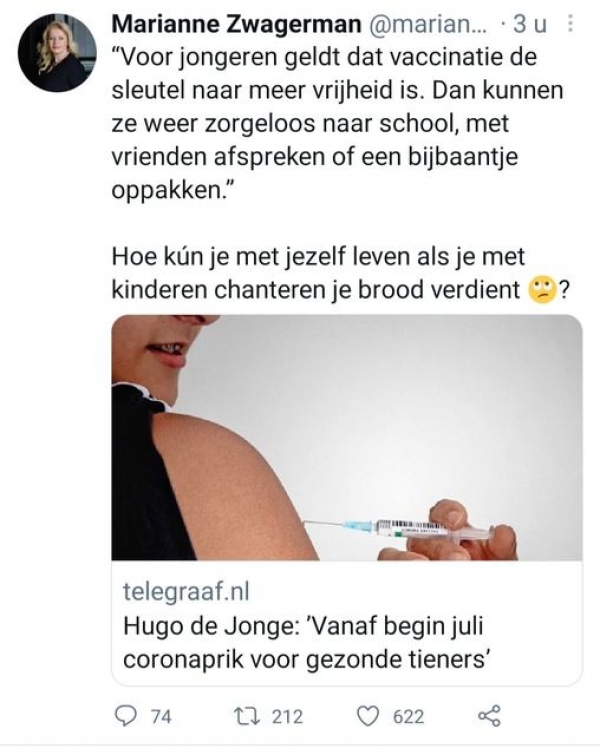The image size is (600, 755).
Task: Open the telegraaf.nl source link
Action: click(x=186, y=591)
